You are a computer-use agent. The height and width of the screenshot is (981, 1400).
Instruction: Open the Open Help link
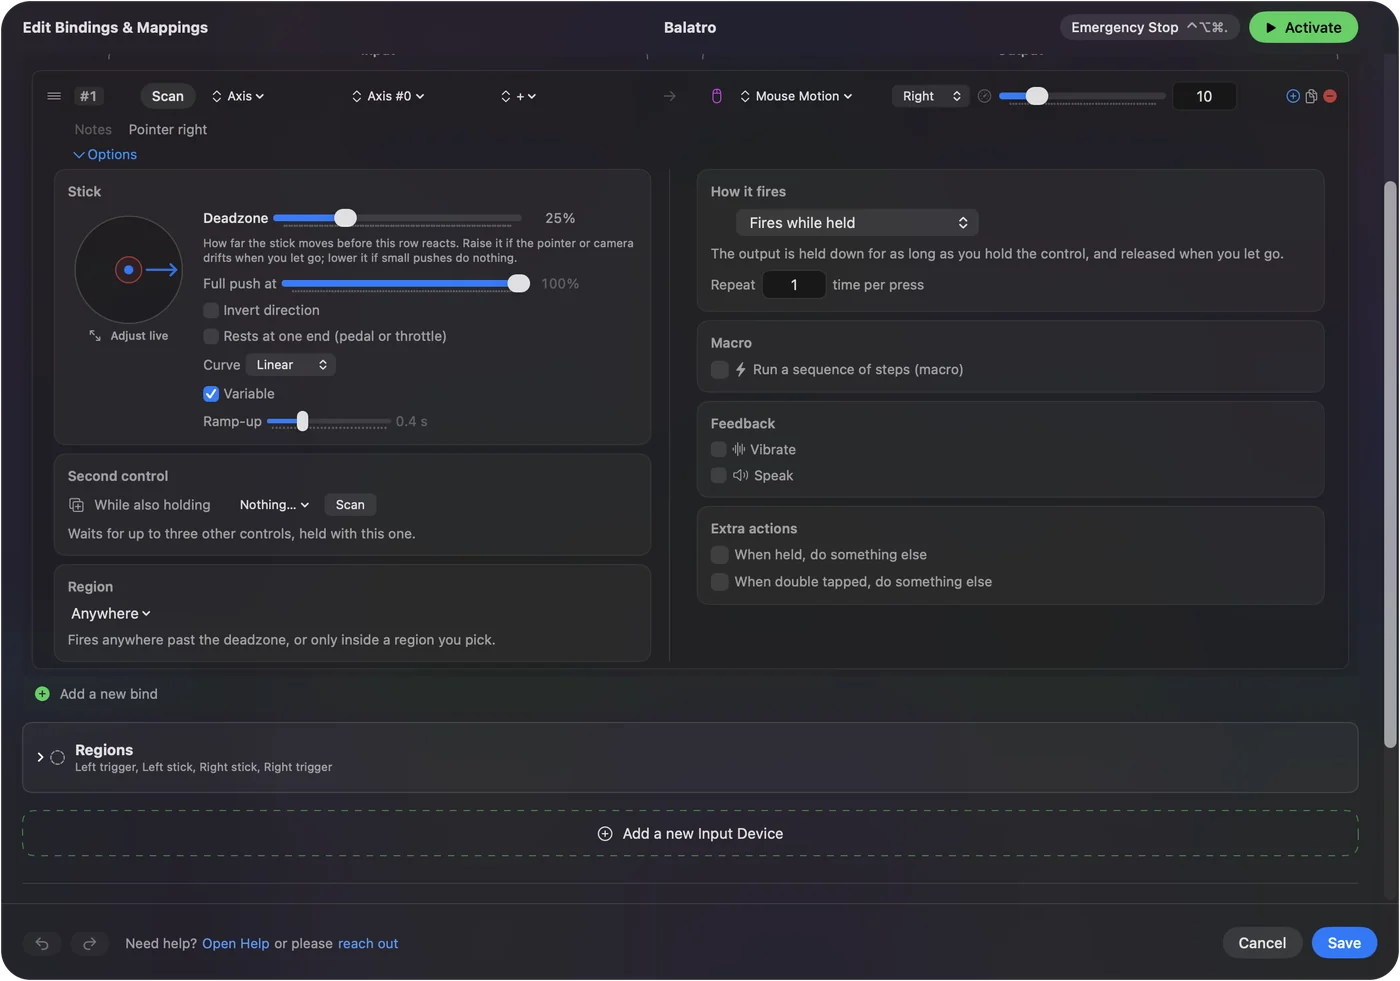(x=236, y=944)
